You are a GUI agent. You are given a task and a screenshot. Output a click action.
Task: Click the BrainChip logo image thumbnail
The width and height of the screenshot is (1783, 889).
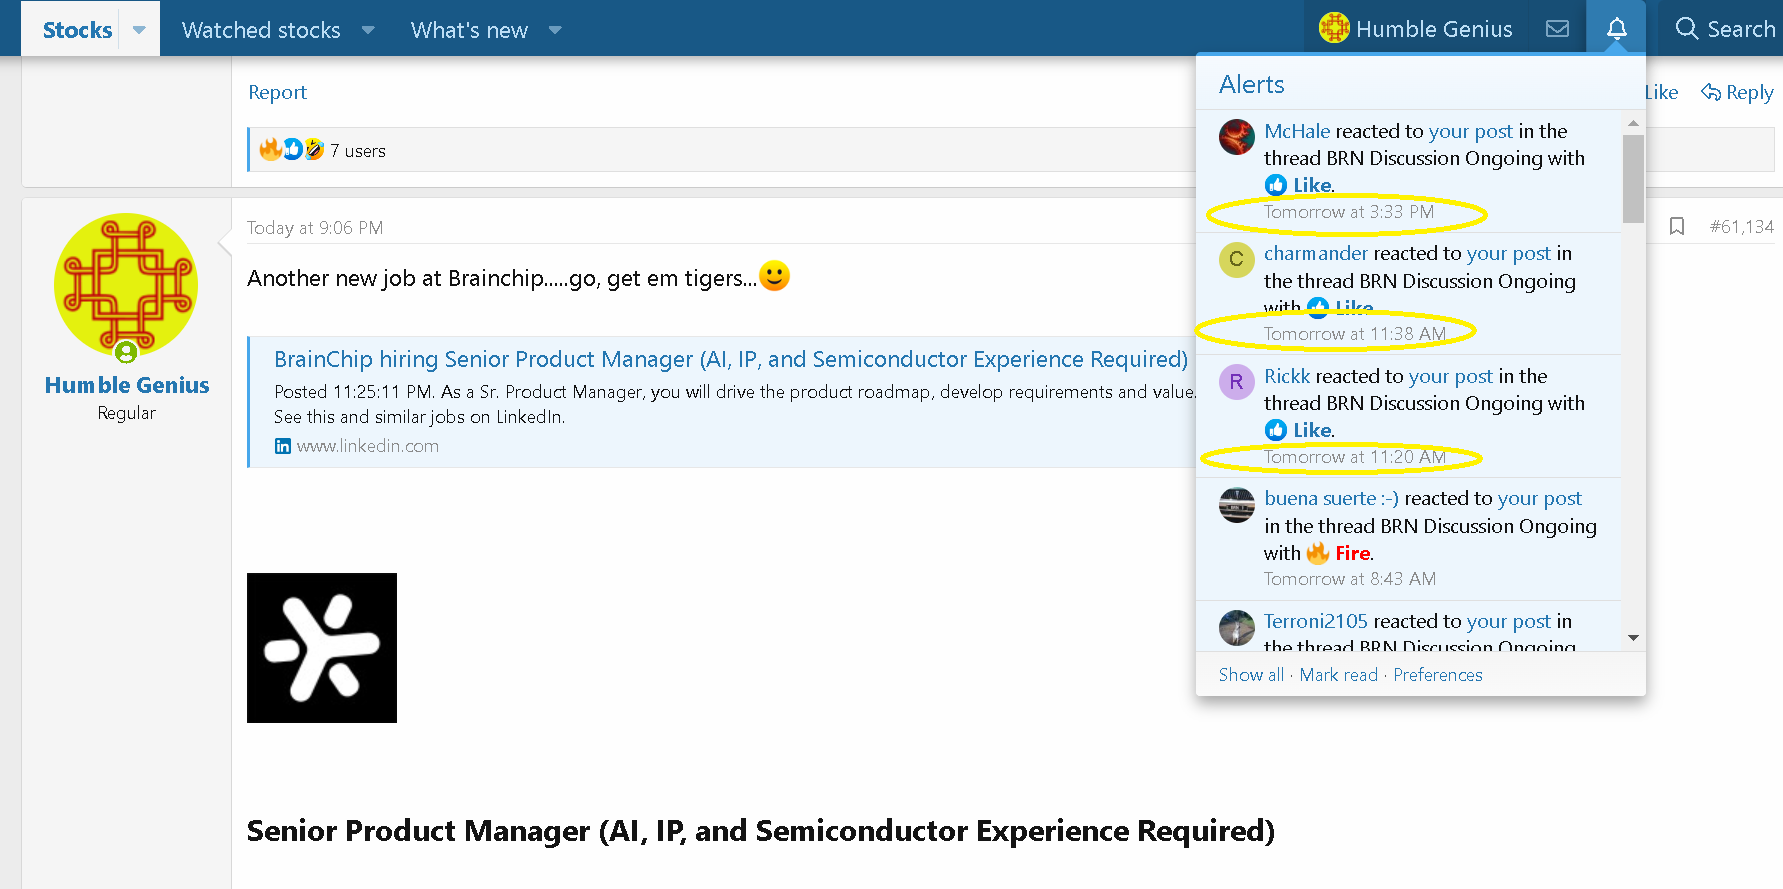tap(321, 647)
